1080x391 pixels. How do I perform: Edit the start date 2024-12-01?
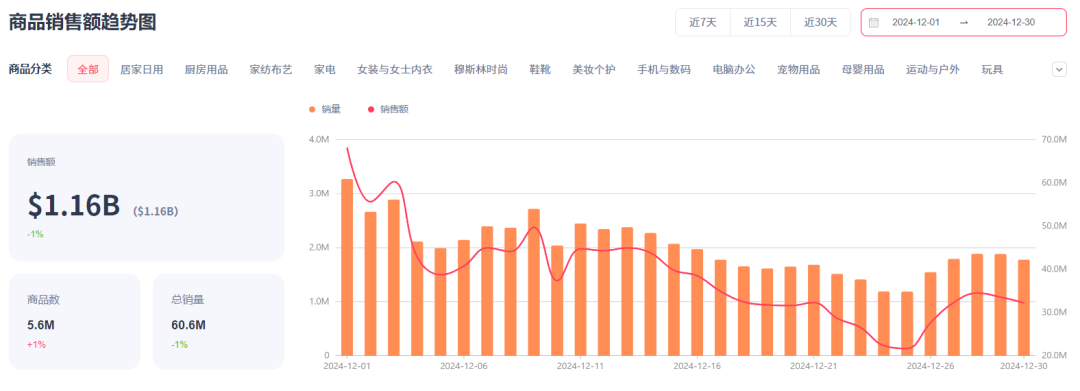(x=915, y=22)
